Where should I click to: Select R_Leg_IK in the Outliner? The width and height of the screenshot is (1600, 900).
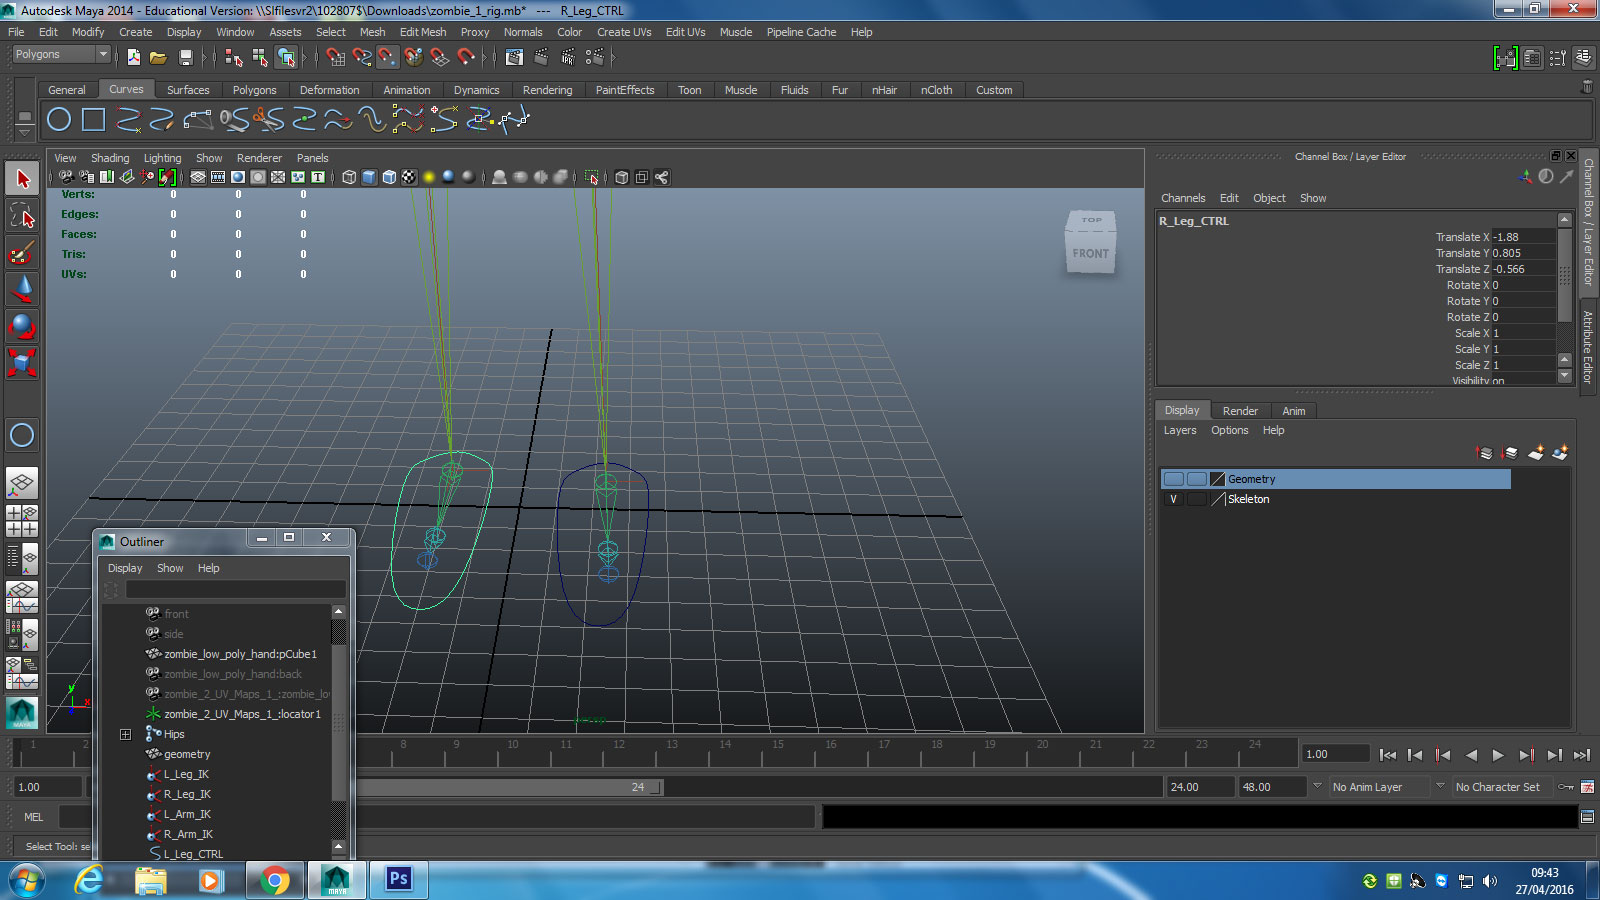(x=187, y=794)
